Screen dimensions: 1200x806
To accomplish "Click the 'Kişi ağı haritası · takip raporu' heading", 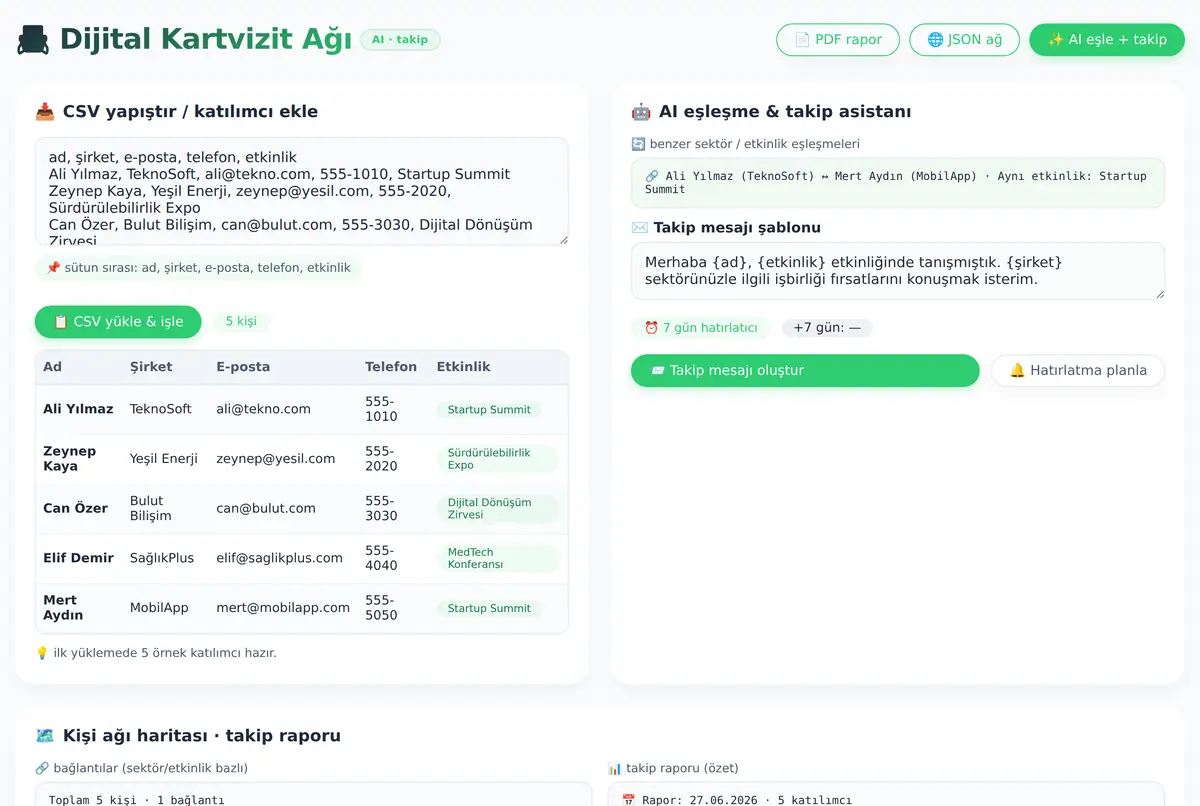I will [188, 736].
